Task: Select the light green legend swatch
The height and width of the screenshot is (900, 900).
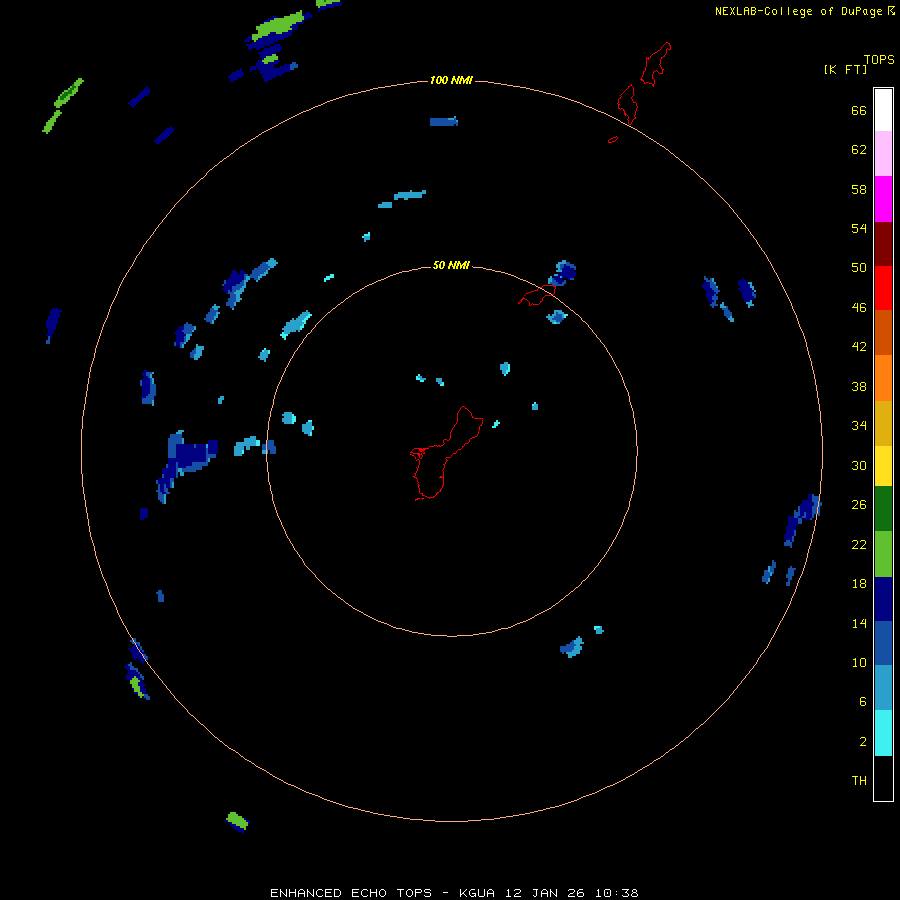Action: 883,554
